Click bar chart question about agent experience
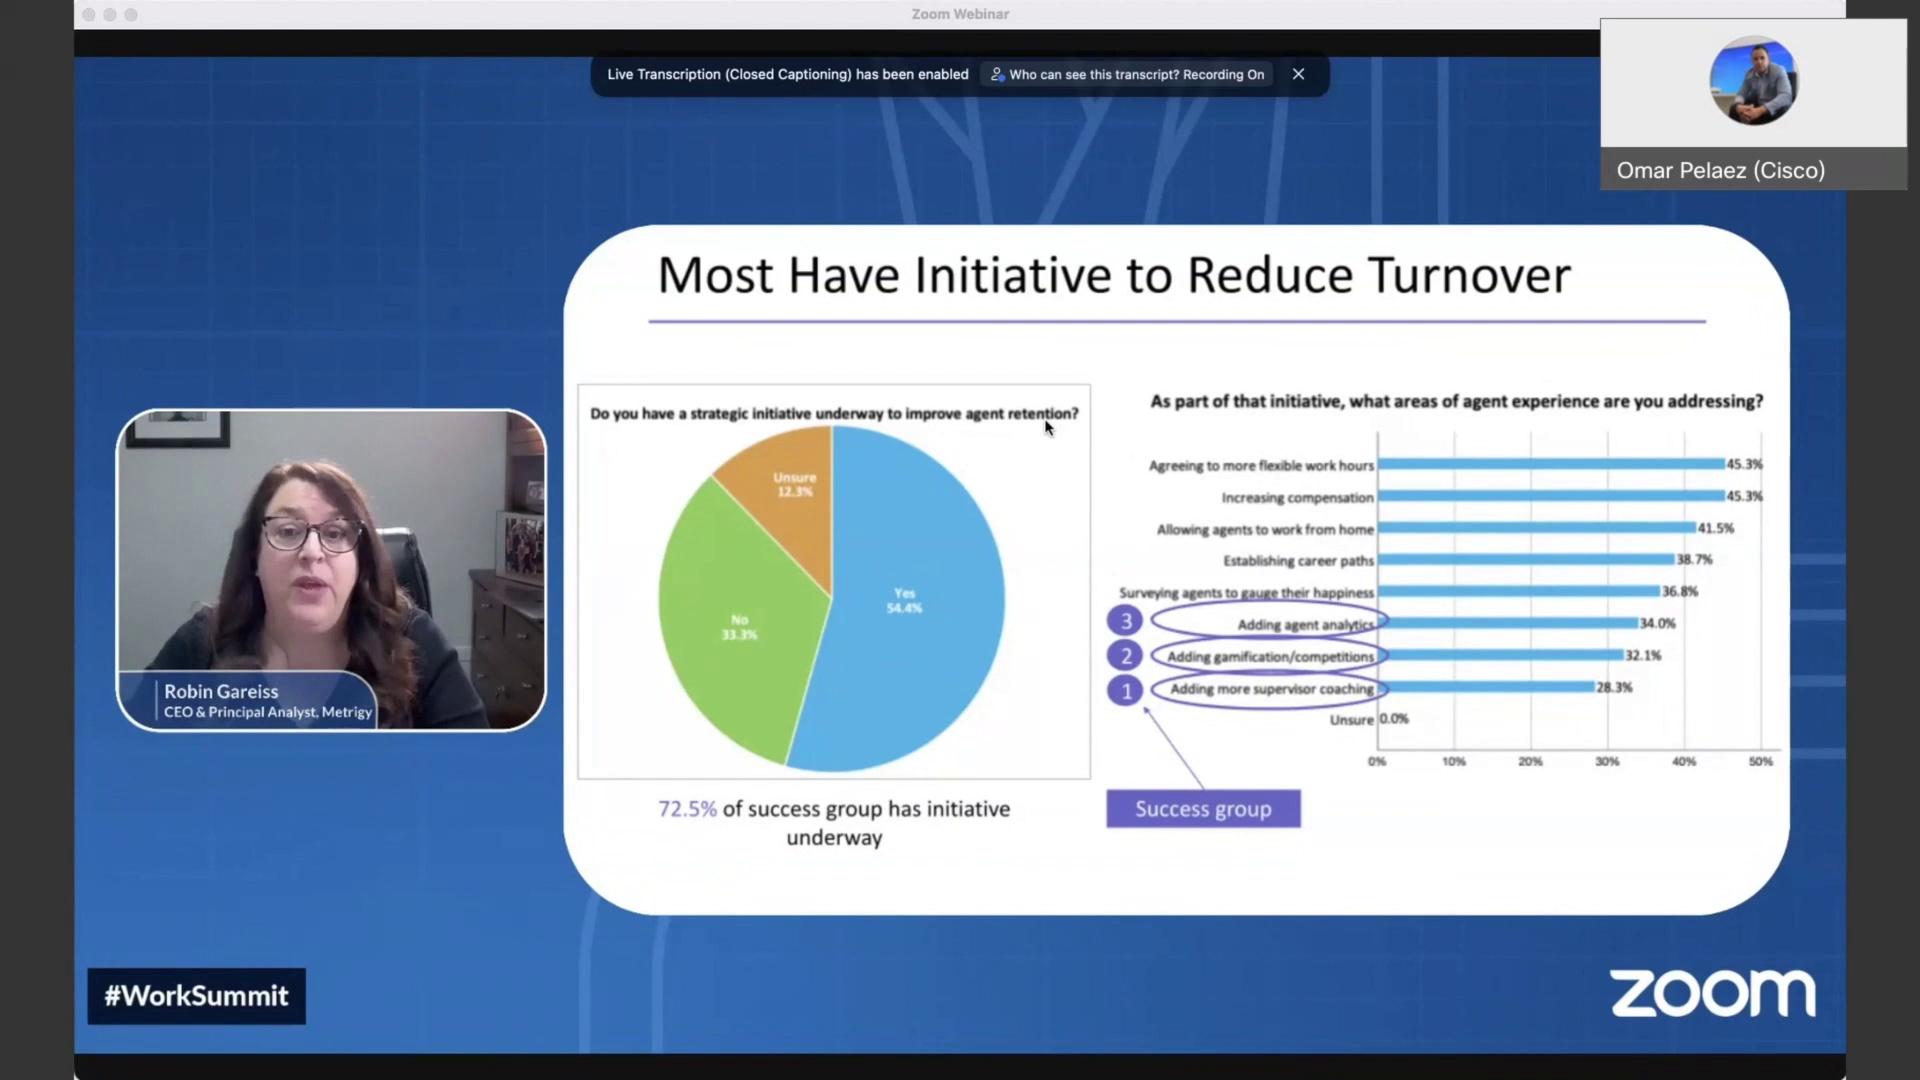 click(1456, 401)
